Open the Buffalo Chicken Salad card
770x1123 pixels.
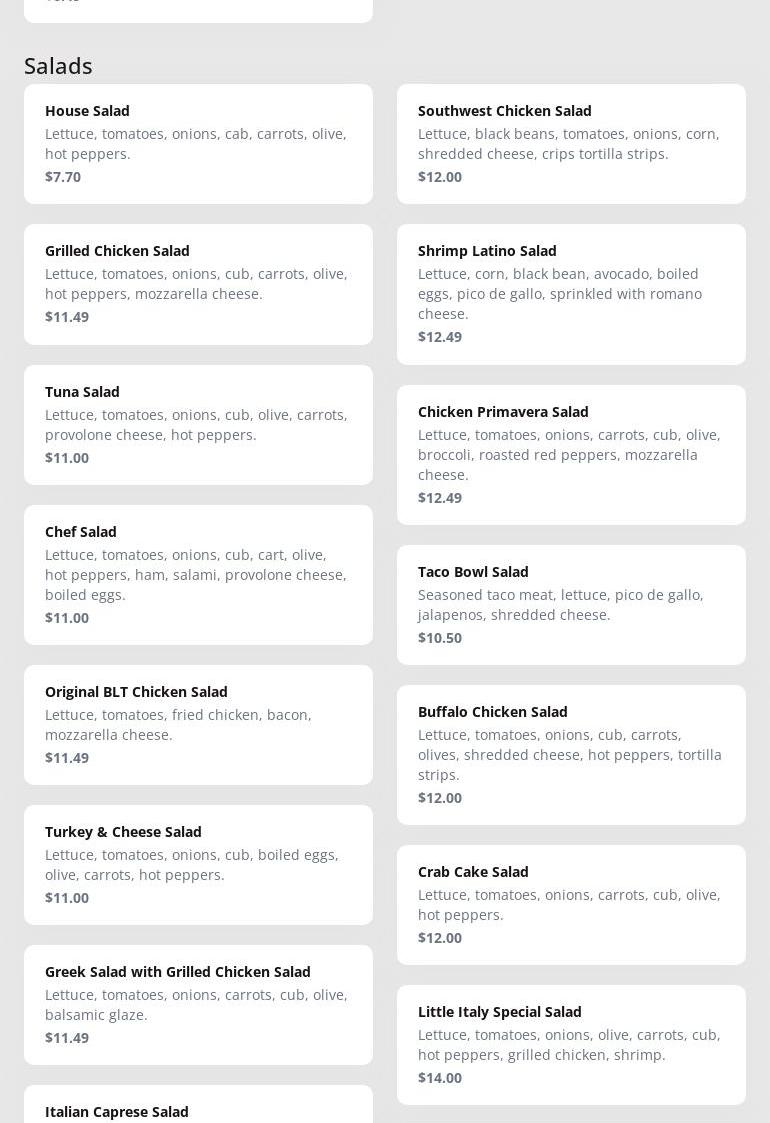click(571, 754)
